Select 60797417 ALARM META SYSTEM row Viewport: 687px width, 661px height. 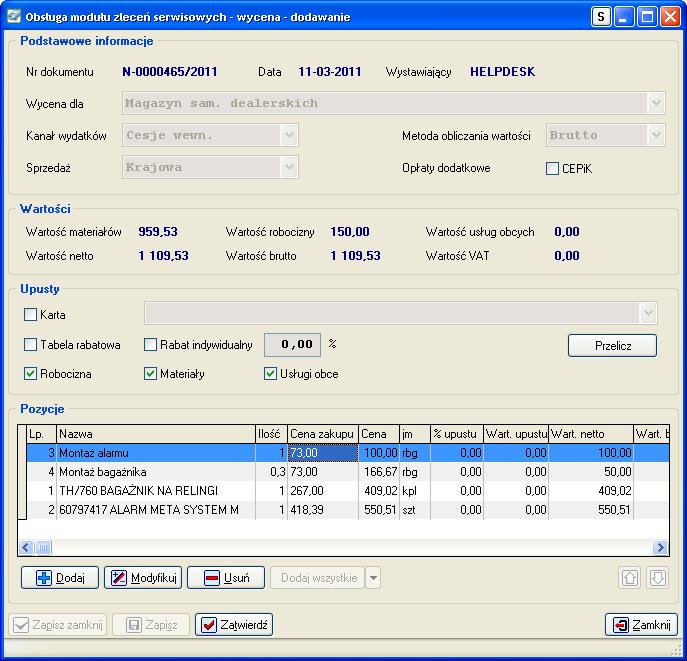coord(348,510)
